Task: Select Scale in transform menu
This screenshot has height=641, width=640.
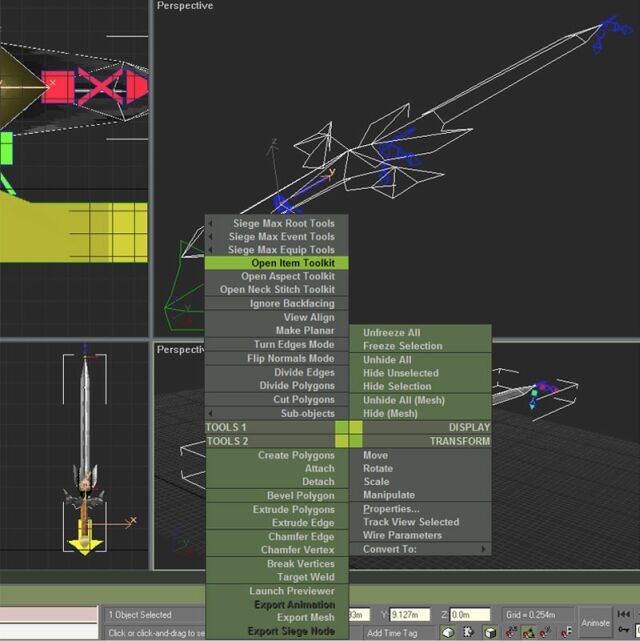Action: [421, 481]
